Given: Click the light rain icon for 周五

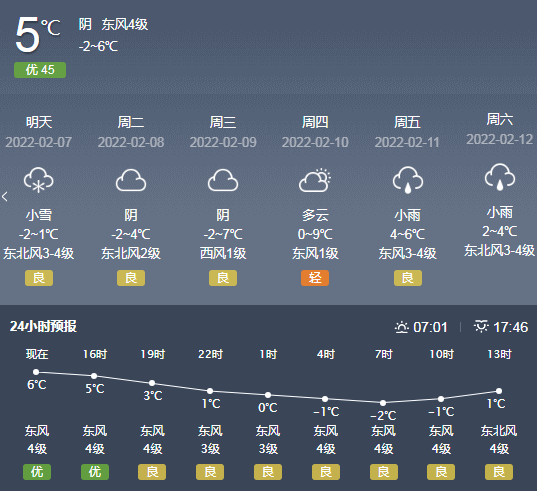Looking at the screenshot, I should (408, 180).
